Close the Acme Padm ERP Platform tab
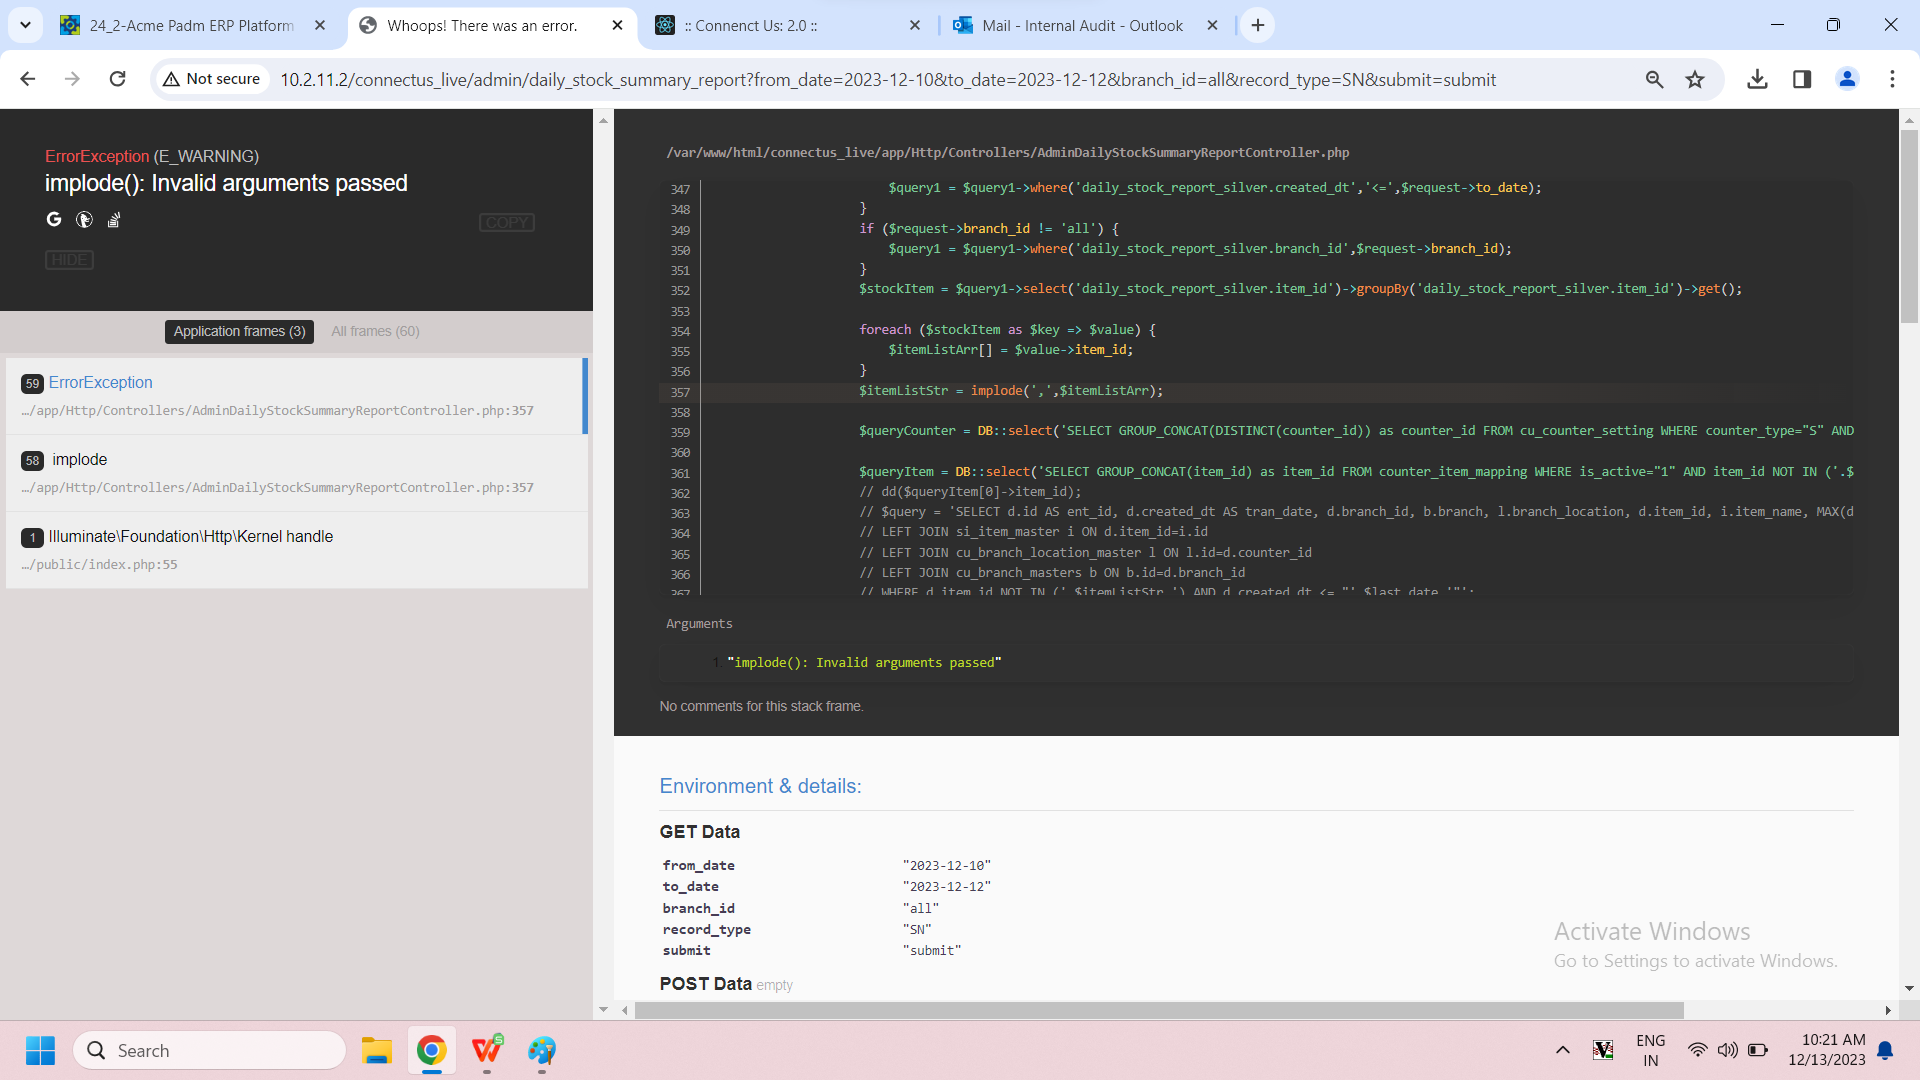The height and width of the screenshot is (1080, 1920). pos(320,25)
